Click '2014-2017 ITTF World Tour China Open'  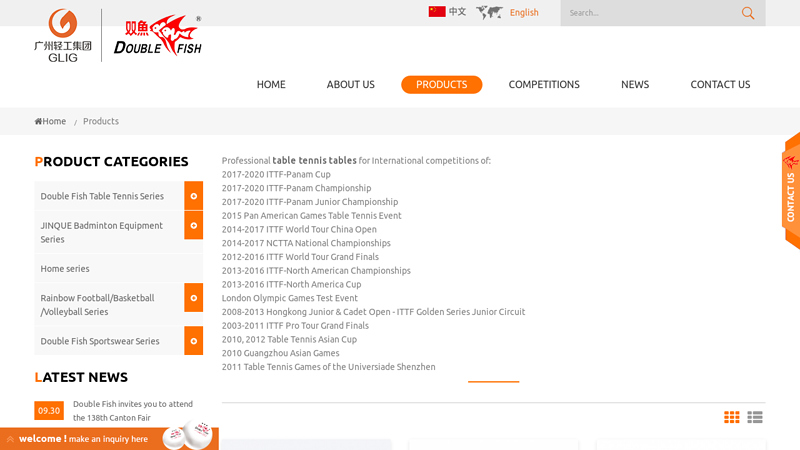click(x=299, y=230)
